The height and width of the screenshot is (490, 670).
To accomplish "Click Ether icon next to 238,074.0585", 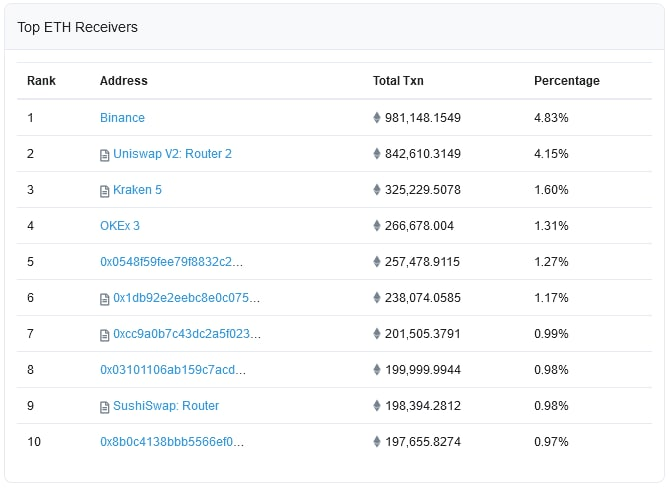I will 376,297.
